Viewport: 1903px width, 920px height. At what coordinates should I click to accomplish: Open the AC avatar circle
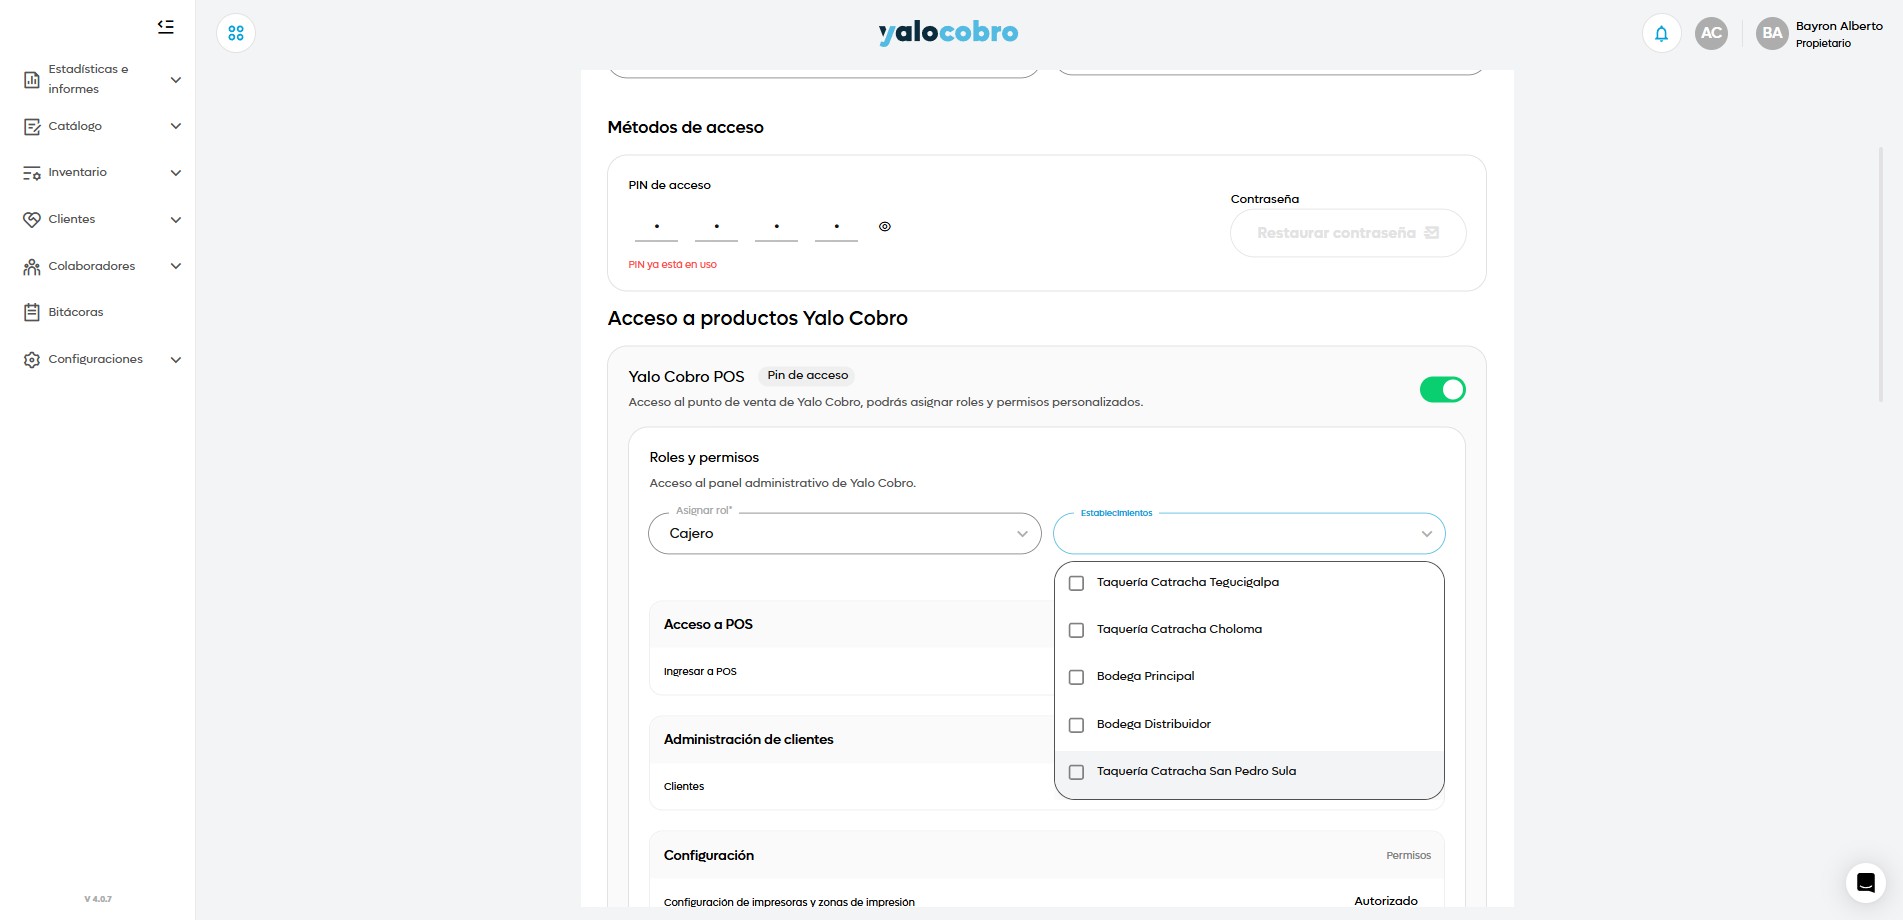point(1711,33)
